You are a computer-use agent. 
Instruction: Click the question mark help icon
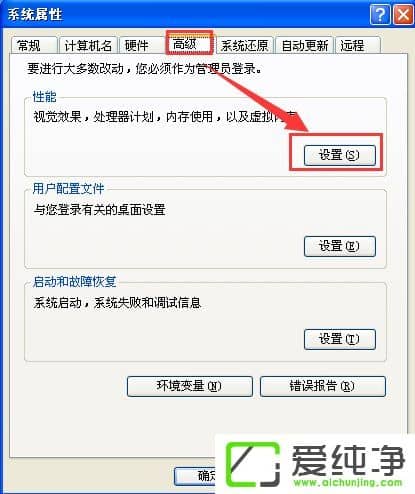(x=380, y=14)
